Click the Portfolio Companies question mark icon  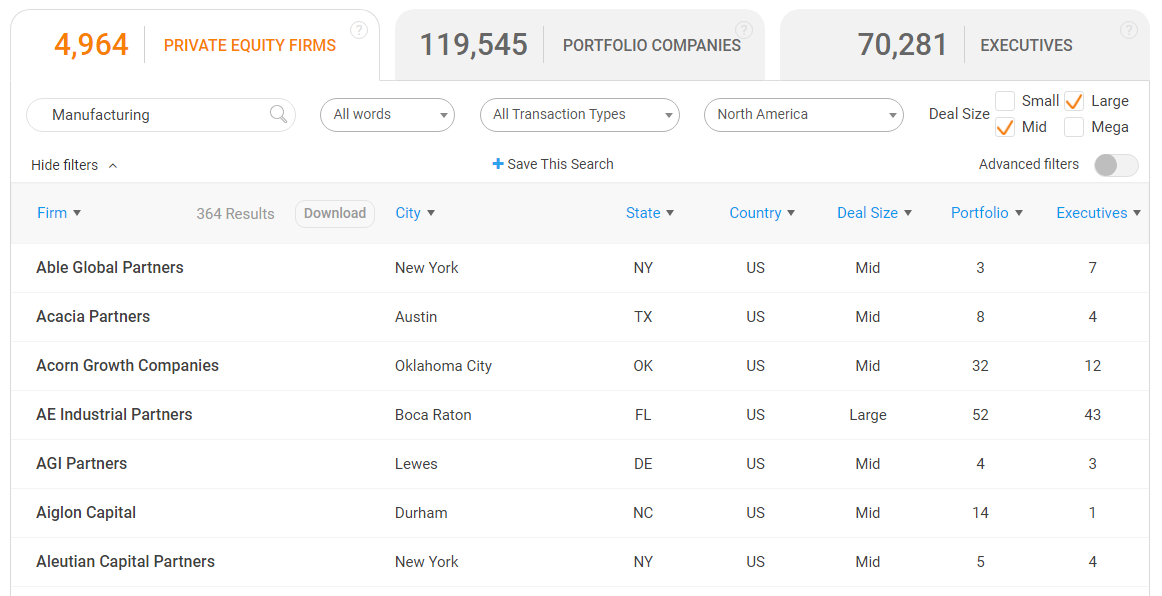click(743, 30)
